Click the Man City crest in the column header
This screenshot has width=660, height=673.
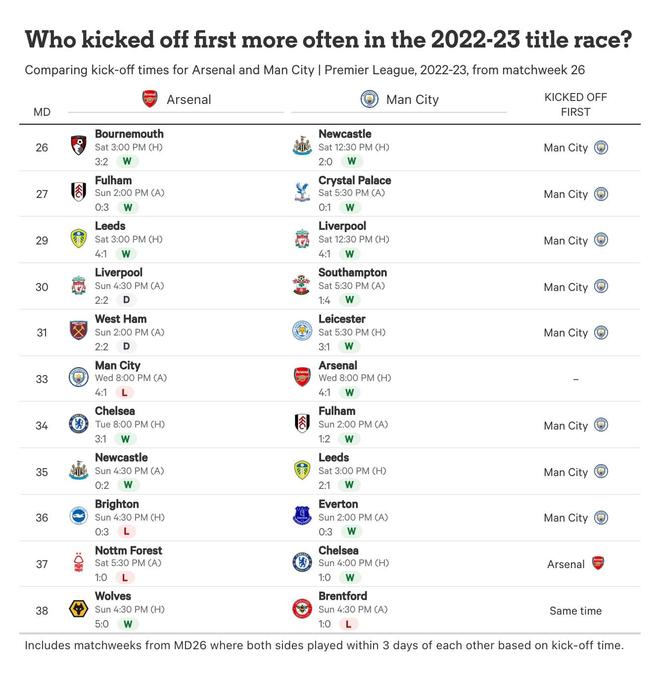(369, 99)
